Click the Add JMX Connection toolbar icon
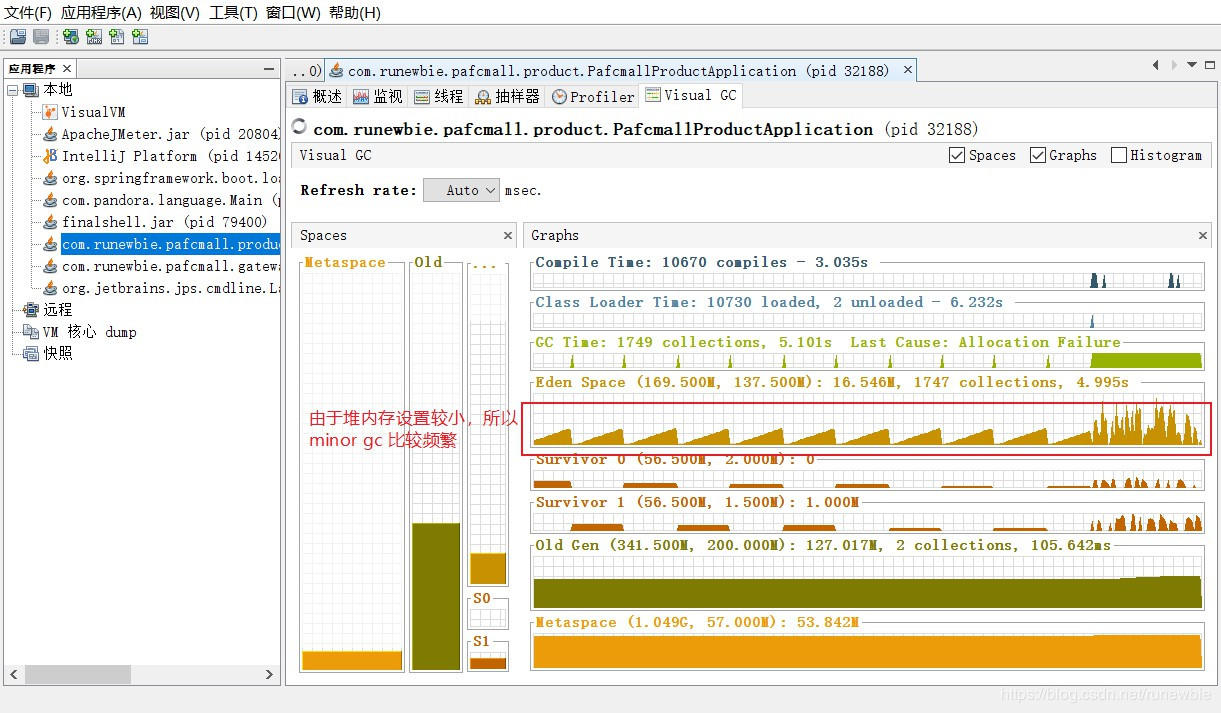Viewport: 1221px width, 713px height. (x=94, y=37)
